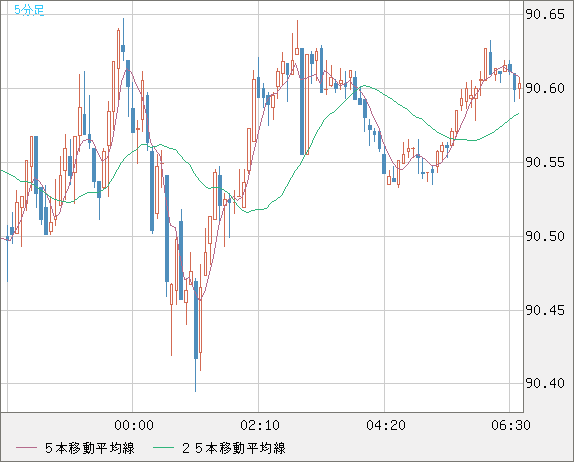Click the 02:10 time axis label
Screen dimensions: 574x462
pyautogui.click(x=260, y=425)
